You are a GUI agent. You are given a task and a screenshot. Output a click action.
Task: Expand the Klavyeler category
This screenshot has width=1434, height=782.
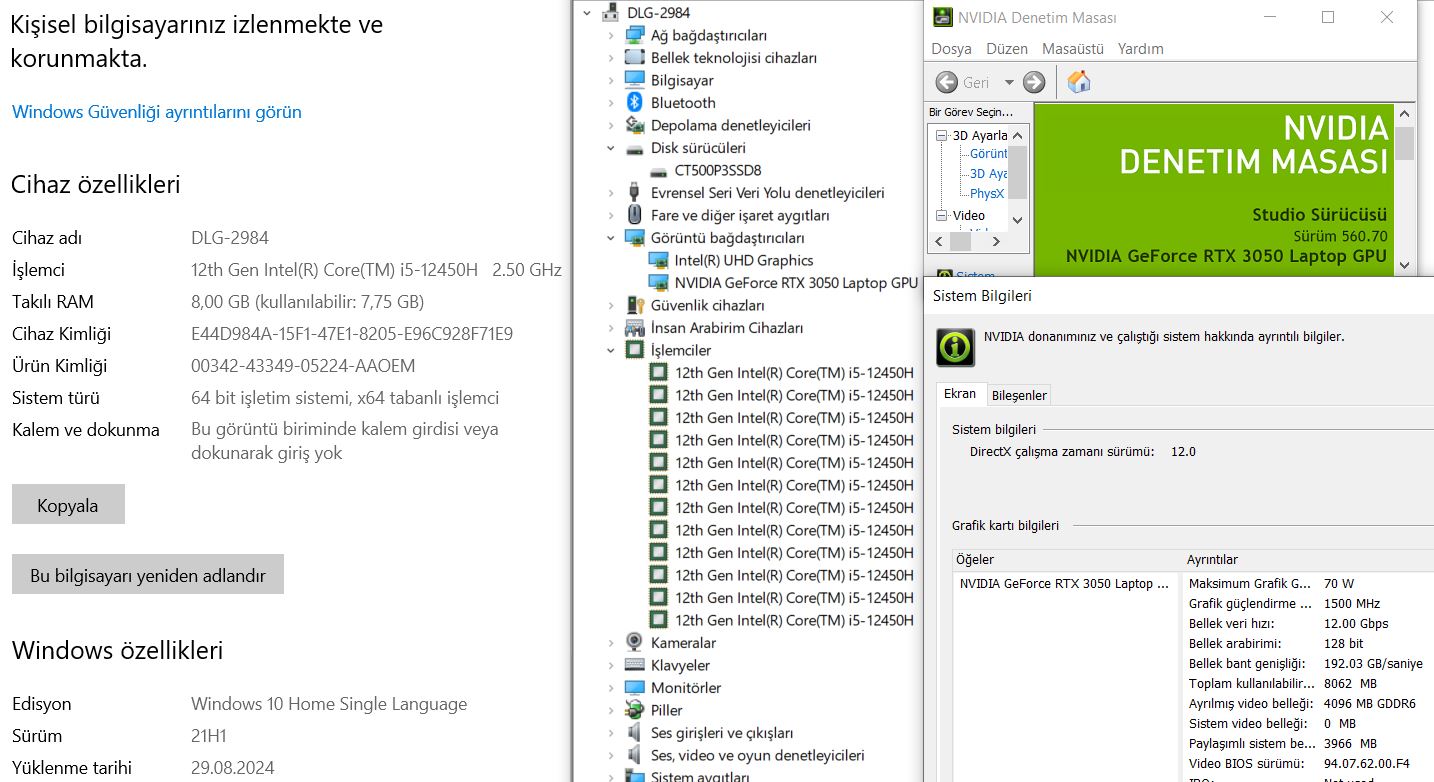point(611,665)
